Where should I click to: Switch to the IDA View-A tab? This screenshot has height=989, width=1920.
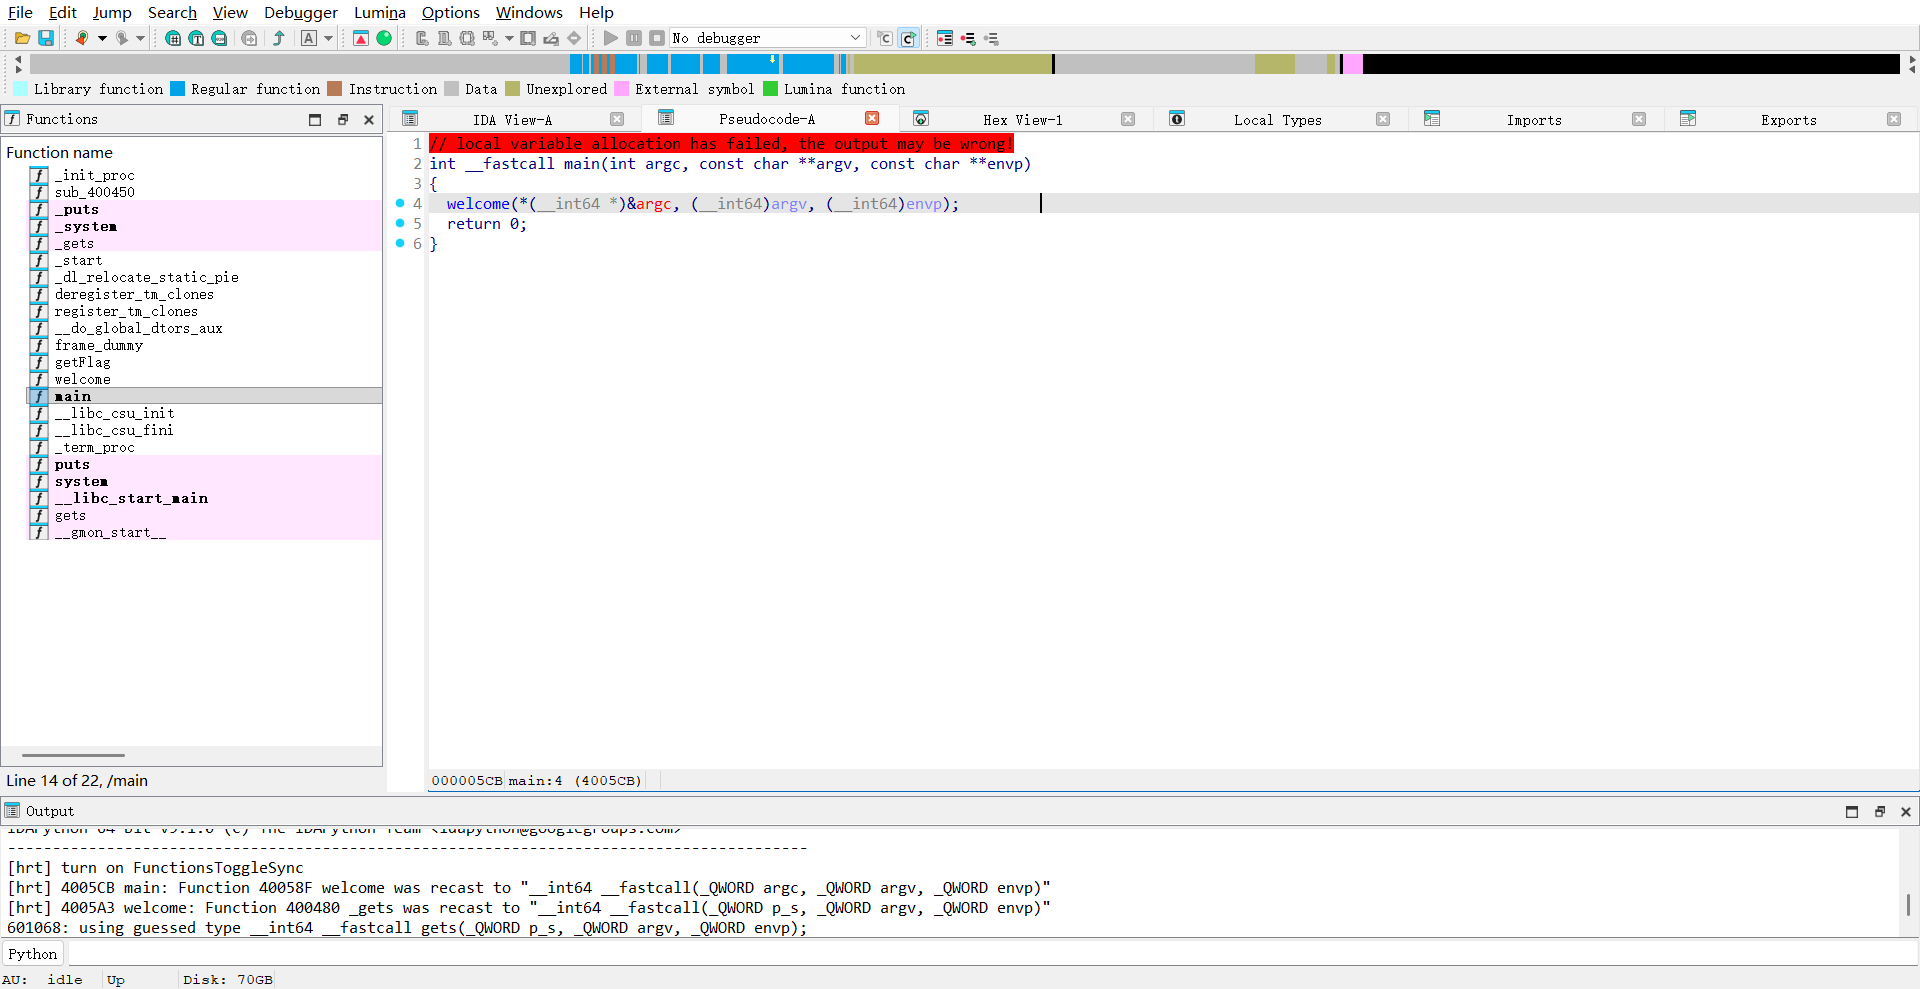coord(512,120)
